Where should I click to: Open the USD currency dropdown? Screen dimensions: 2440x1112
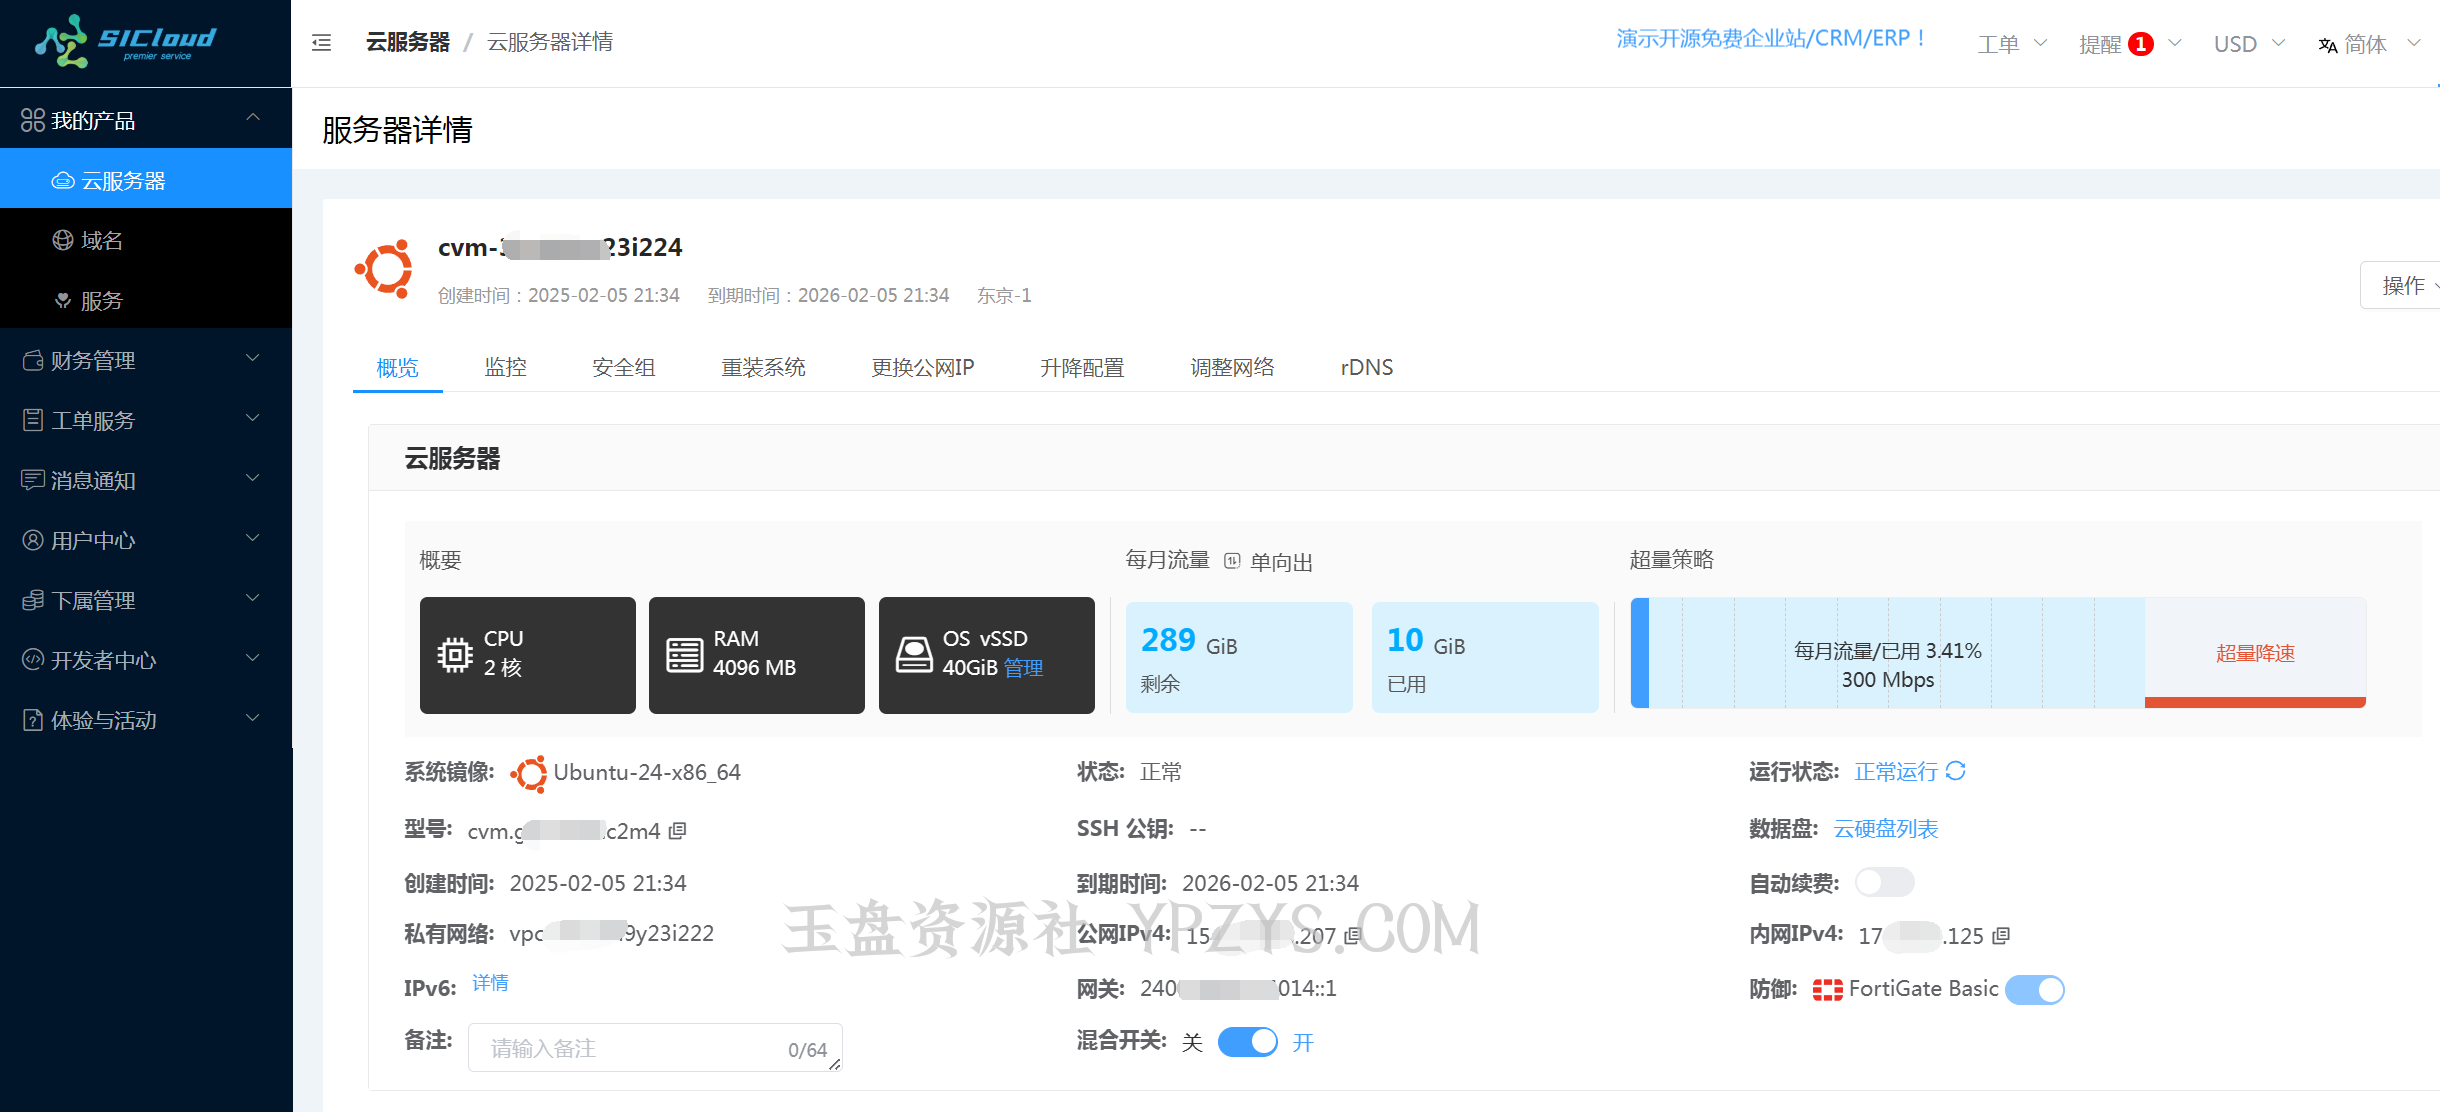(2248, 44)
